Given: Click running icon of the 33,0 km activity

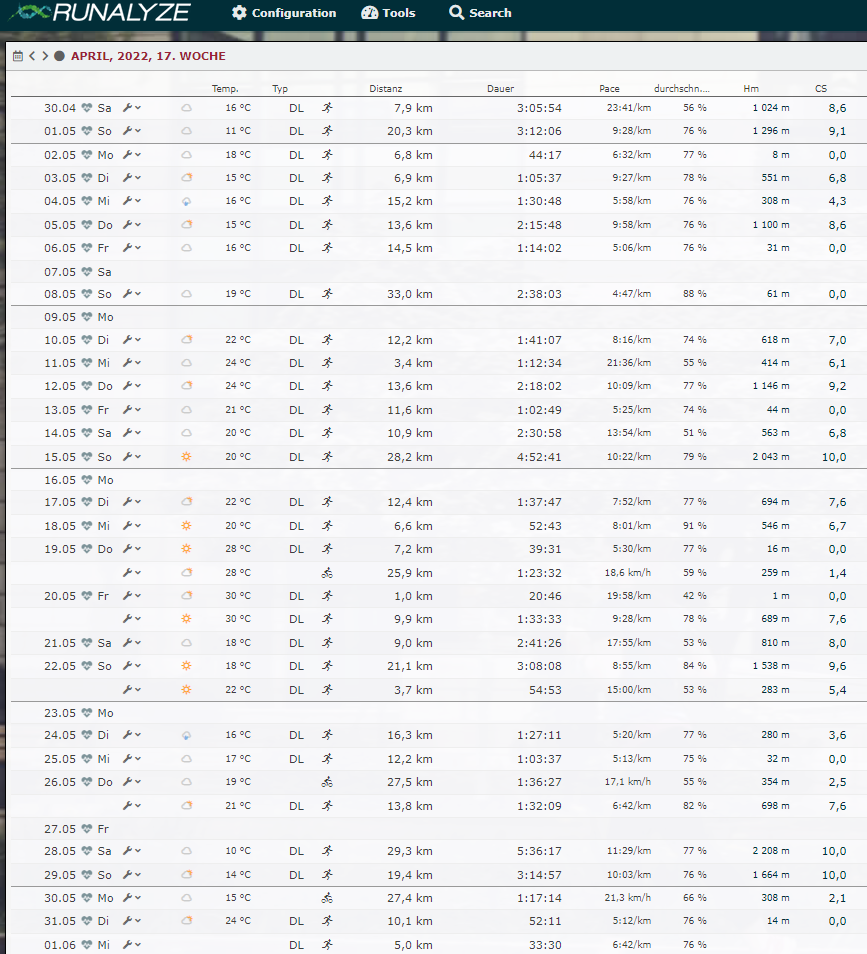Looking at the screenshot, I should coord(327,294).
